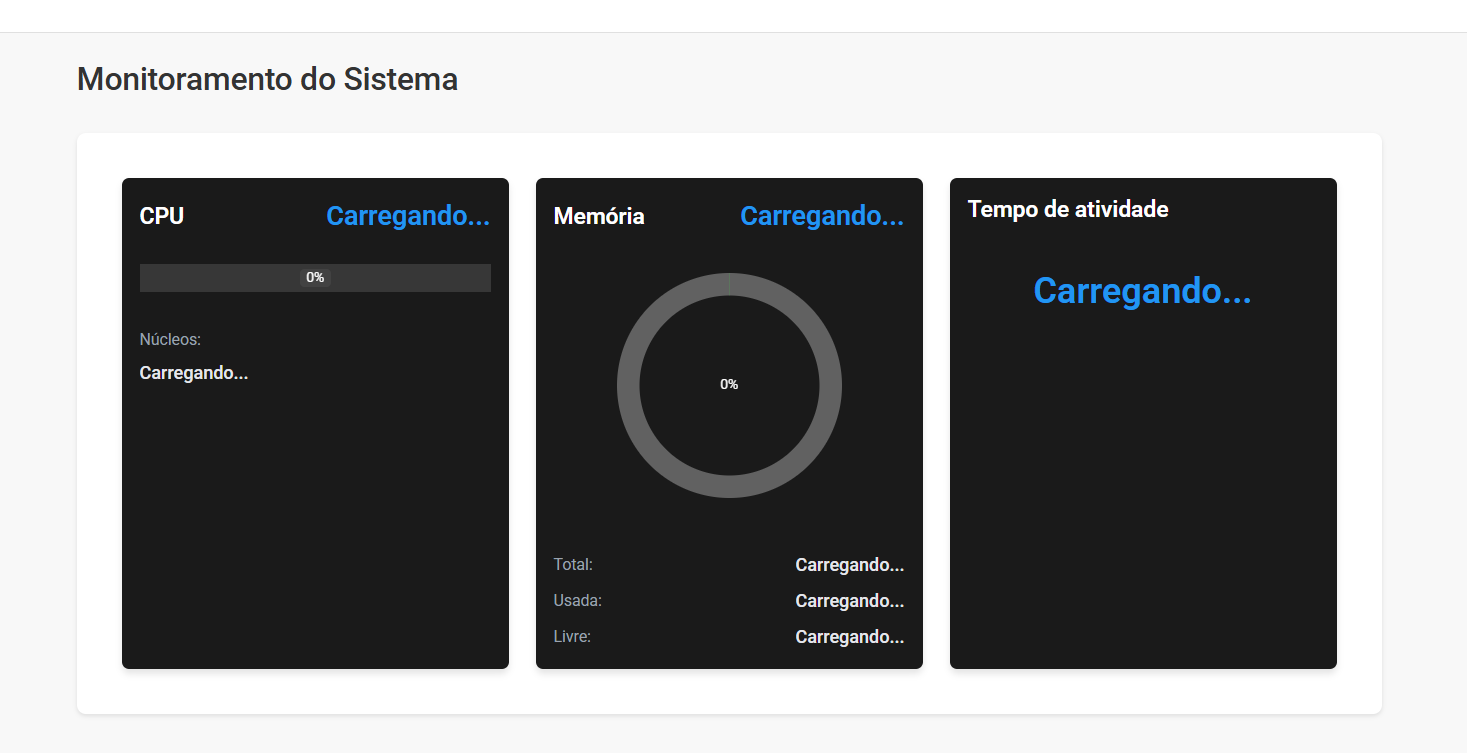Click empty area of Tempo de atividade card
The image size is (1467, 753).
click(1142, 500)
